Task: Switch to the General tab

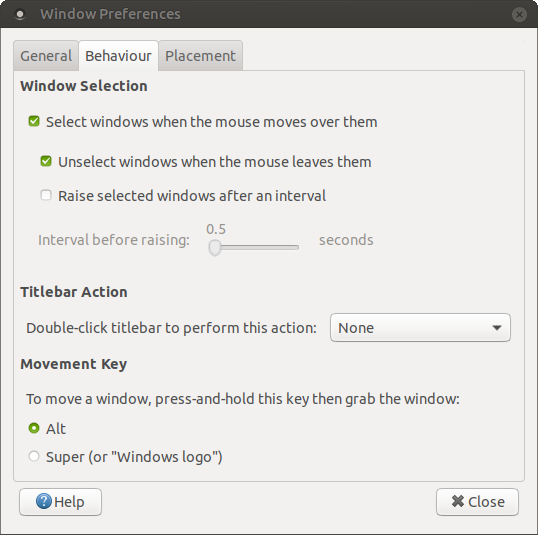Action: click(46, 56)
